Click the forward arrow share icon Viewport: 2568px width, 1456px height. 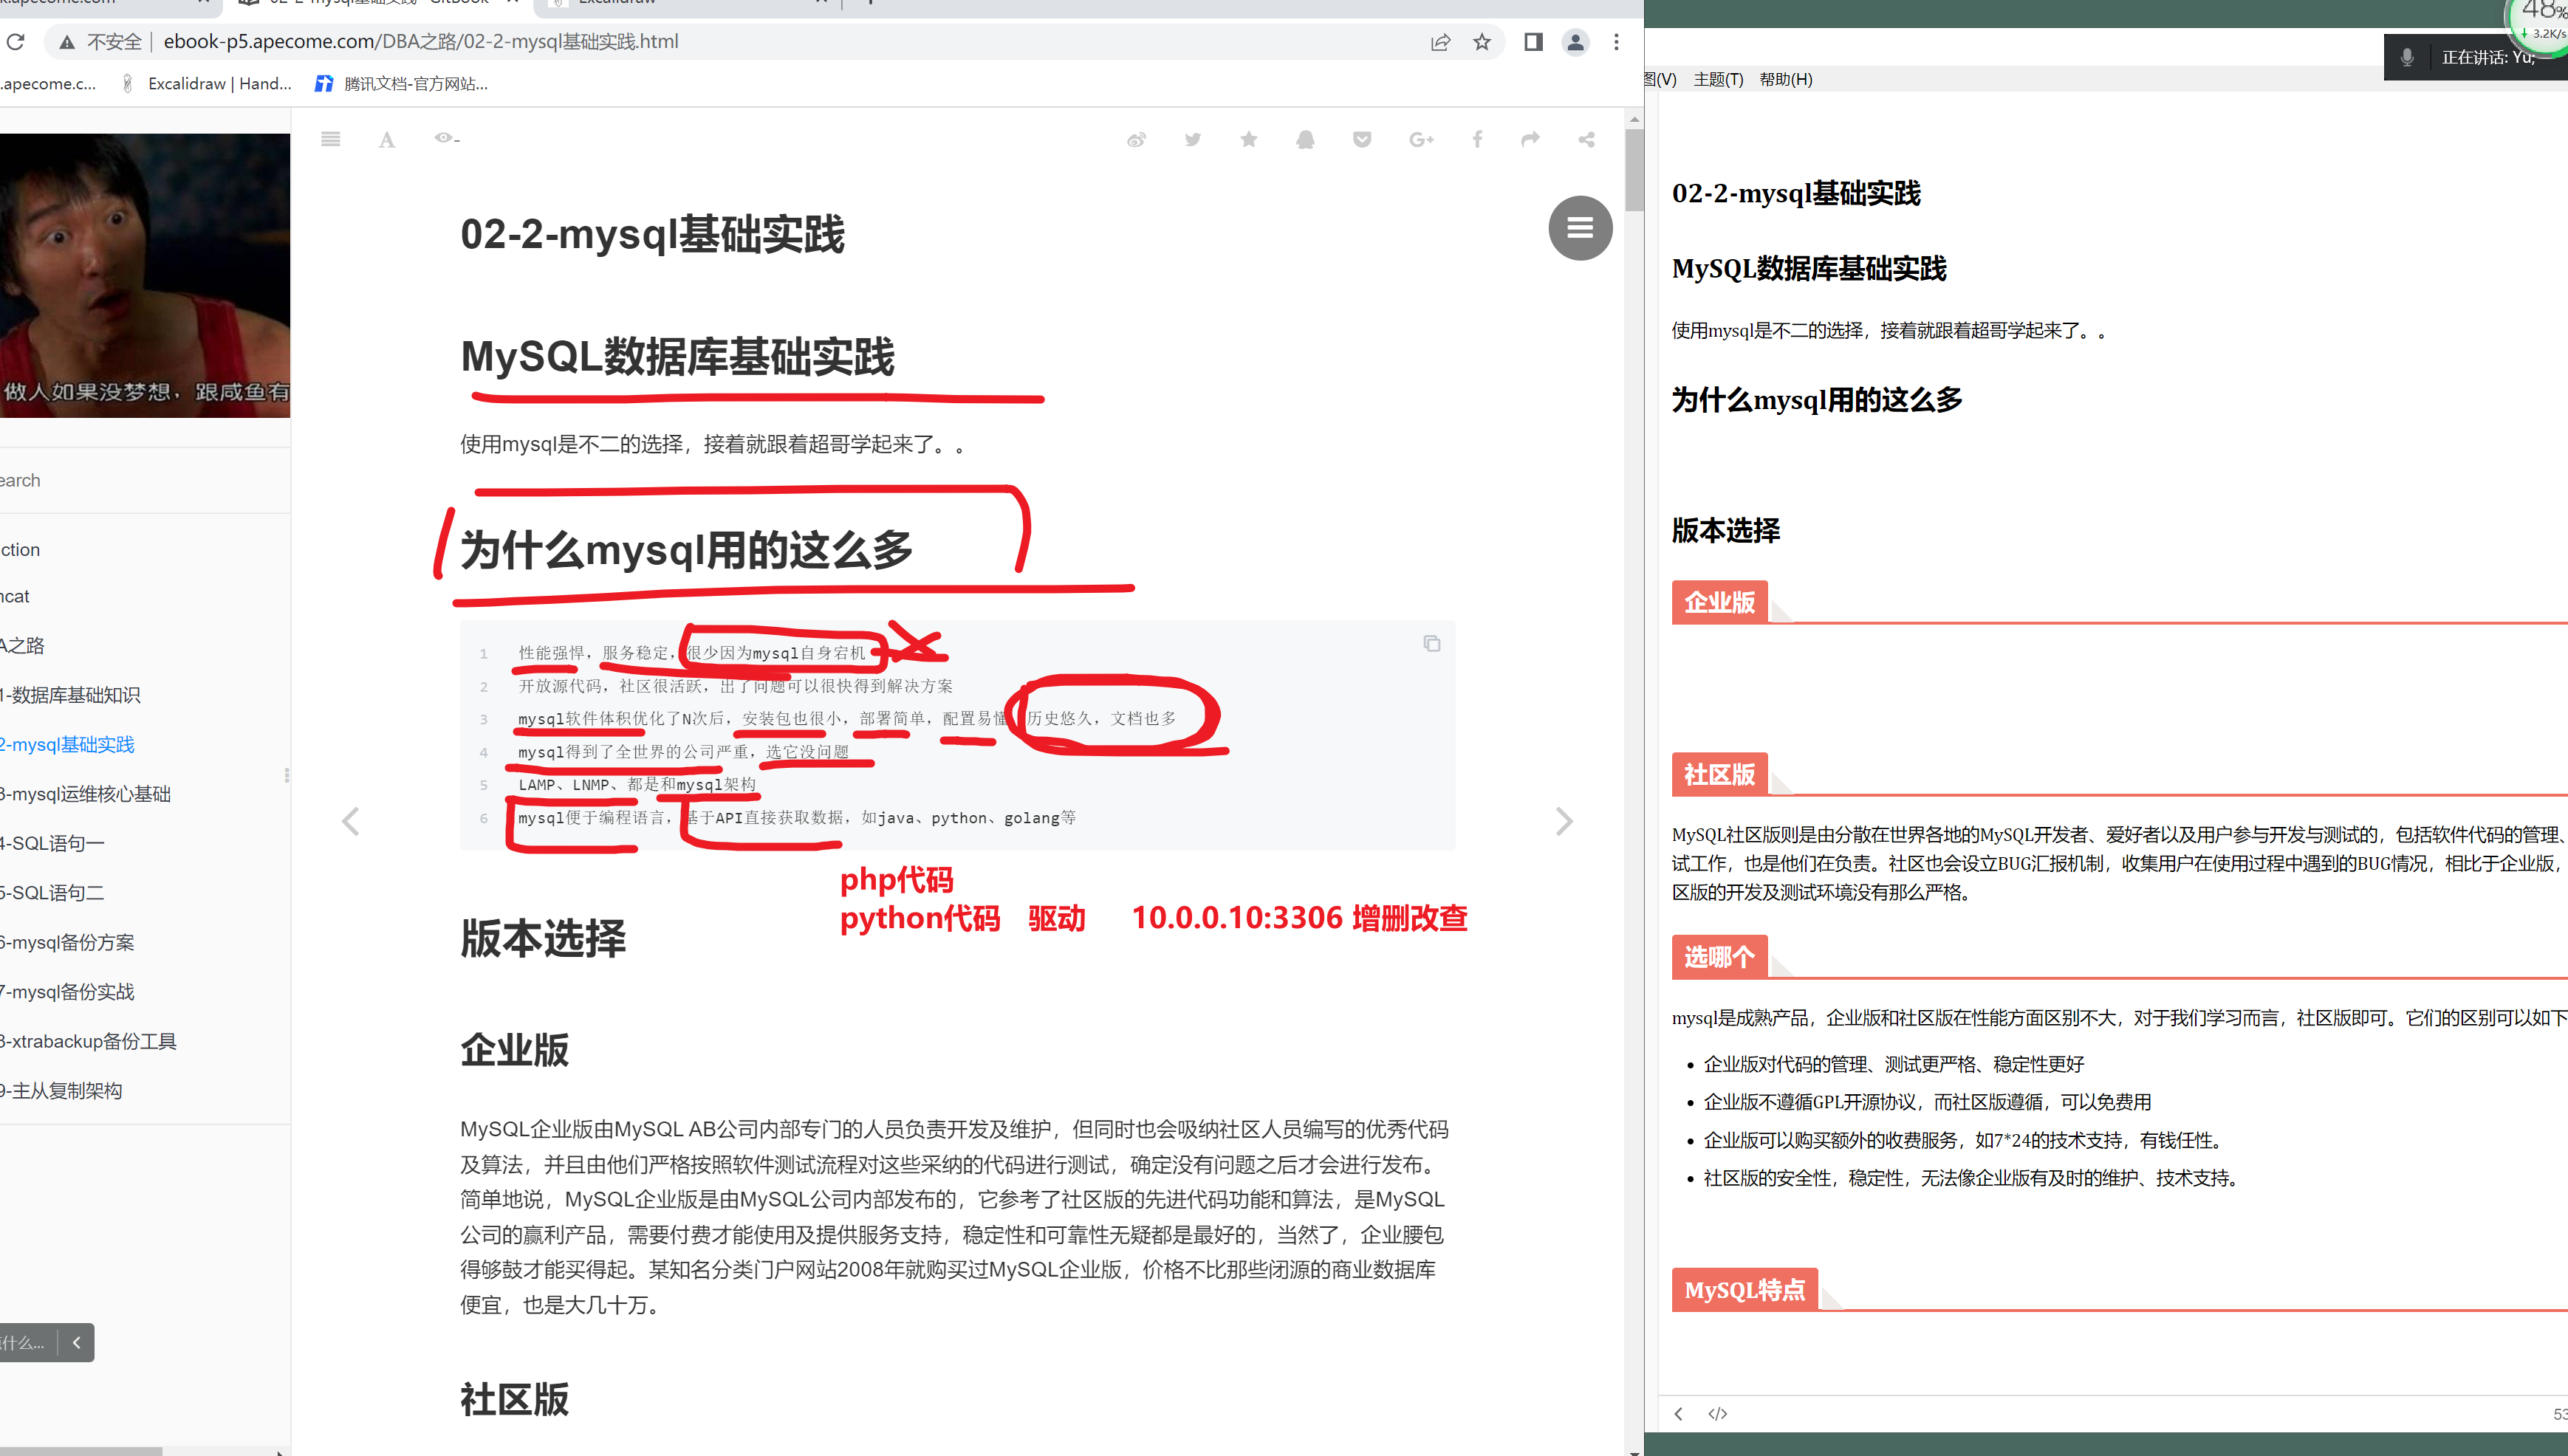click(x=1530, y=140)
